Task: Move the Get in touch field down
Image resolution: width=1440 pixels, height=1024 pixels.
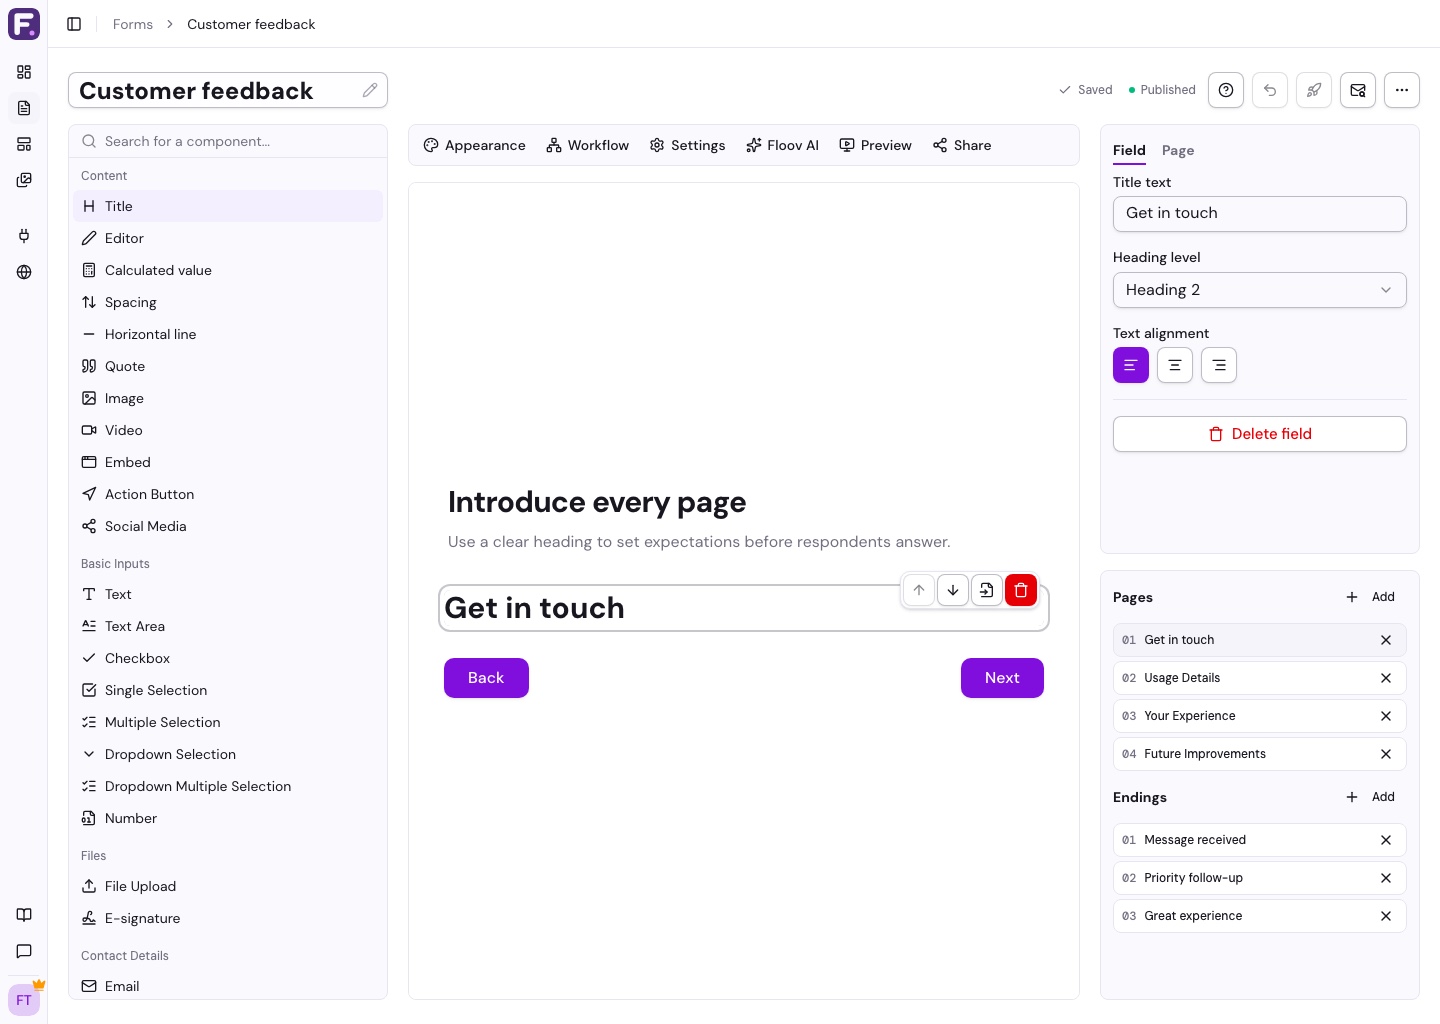Action: point(953,590)
